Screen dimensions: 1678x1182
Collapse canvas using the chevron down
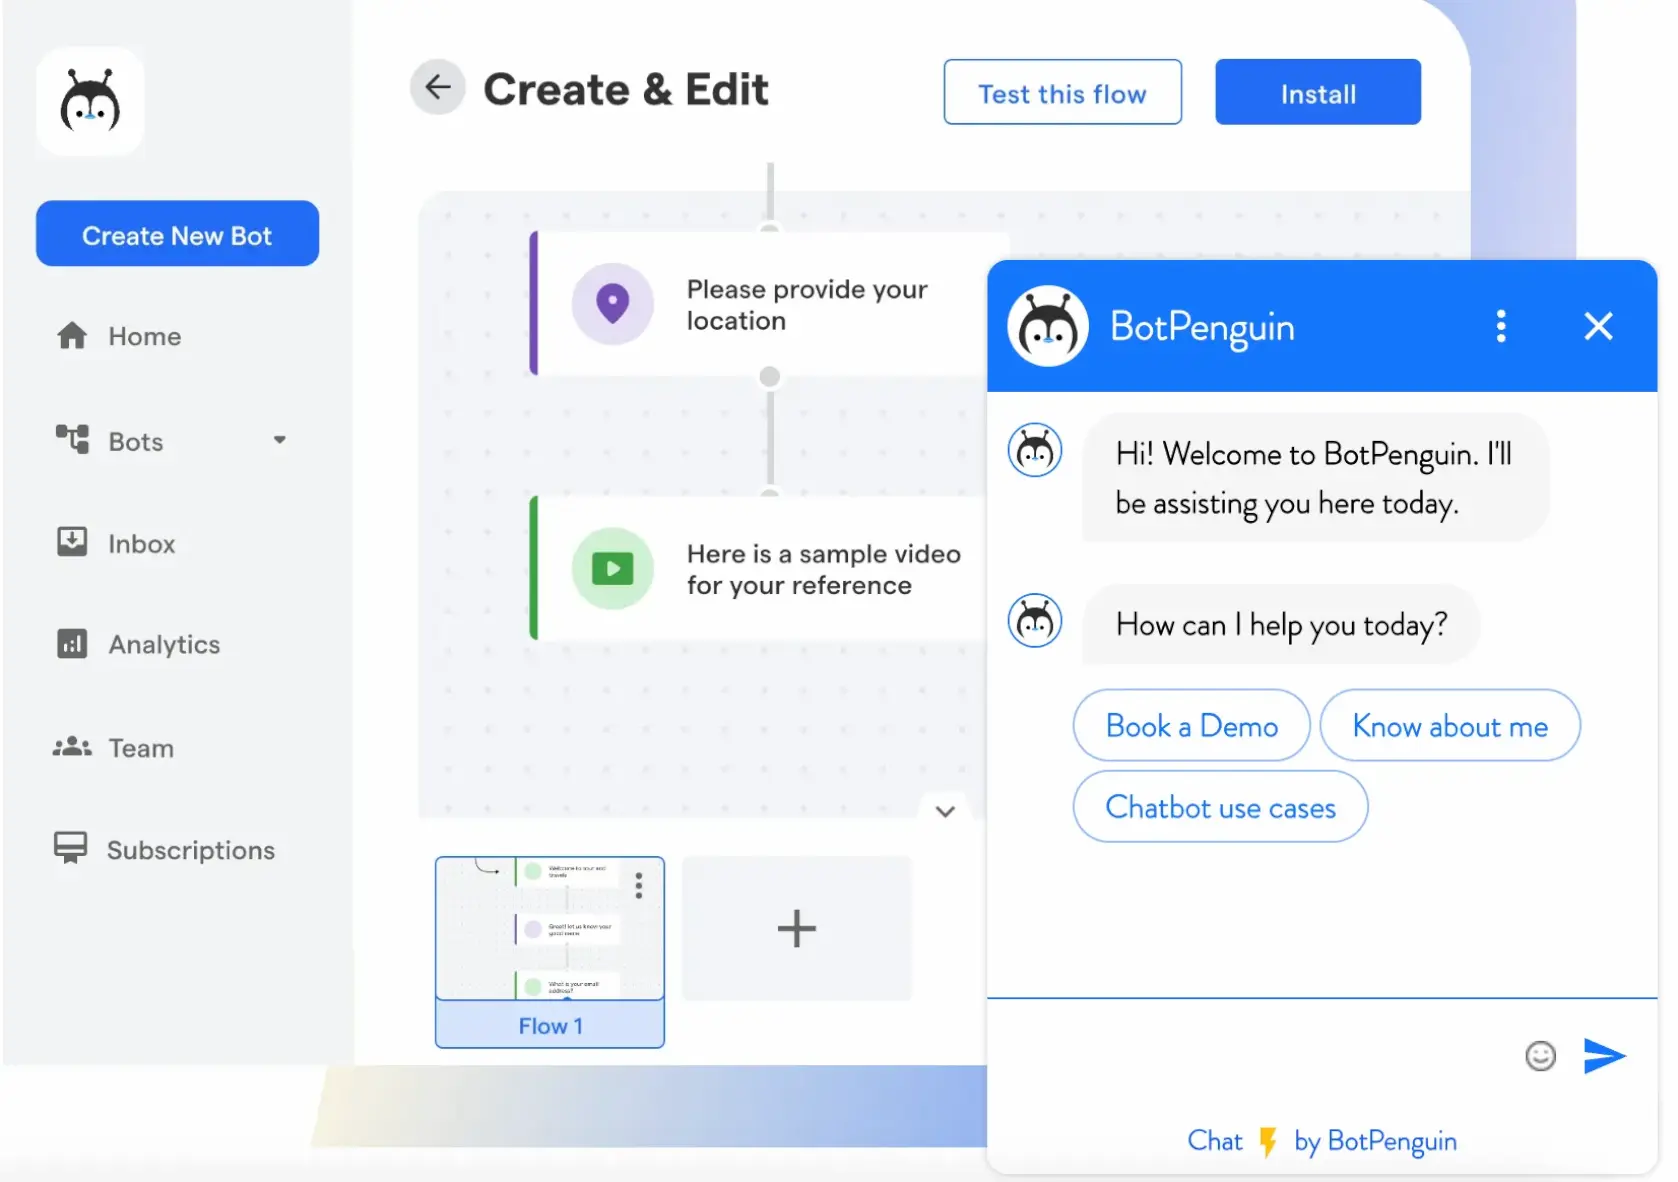pyautogui.click(x=945, y=811)
